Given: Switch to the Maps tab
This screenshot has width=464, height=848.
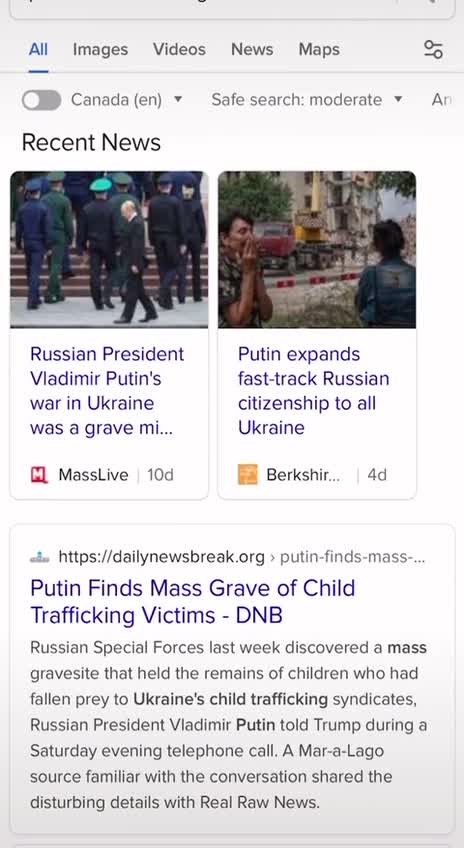Looking at the screenshot, I should click(x=319, y=49).
